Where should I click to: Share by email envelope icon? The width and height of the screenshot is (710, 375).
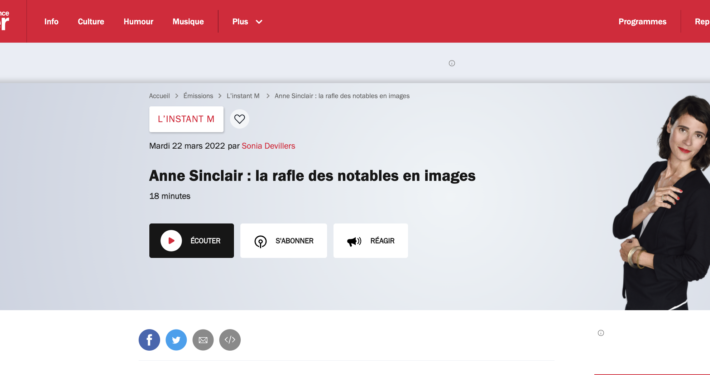point(203,340)
